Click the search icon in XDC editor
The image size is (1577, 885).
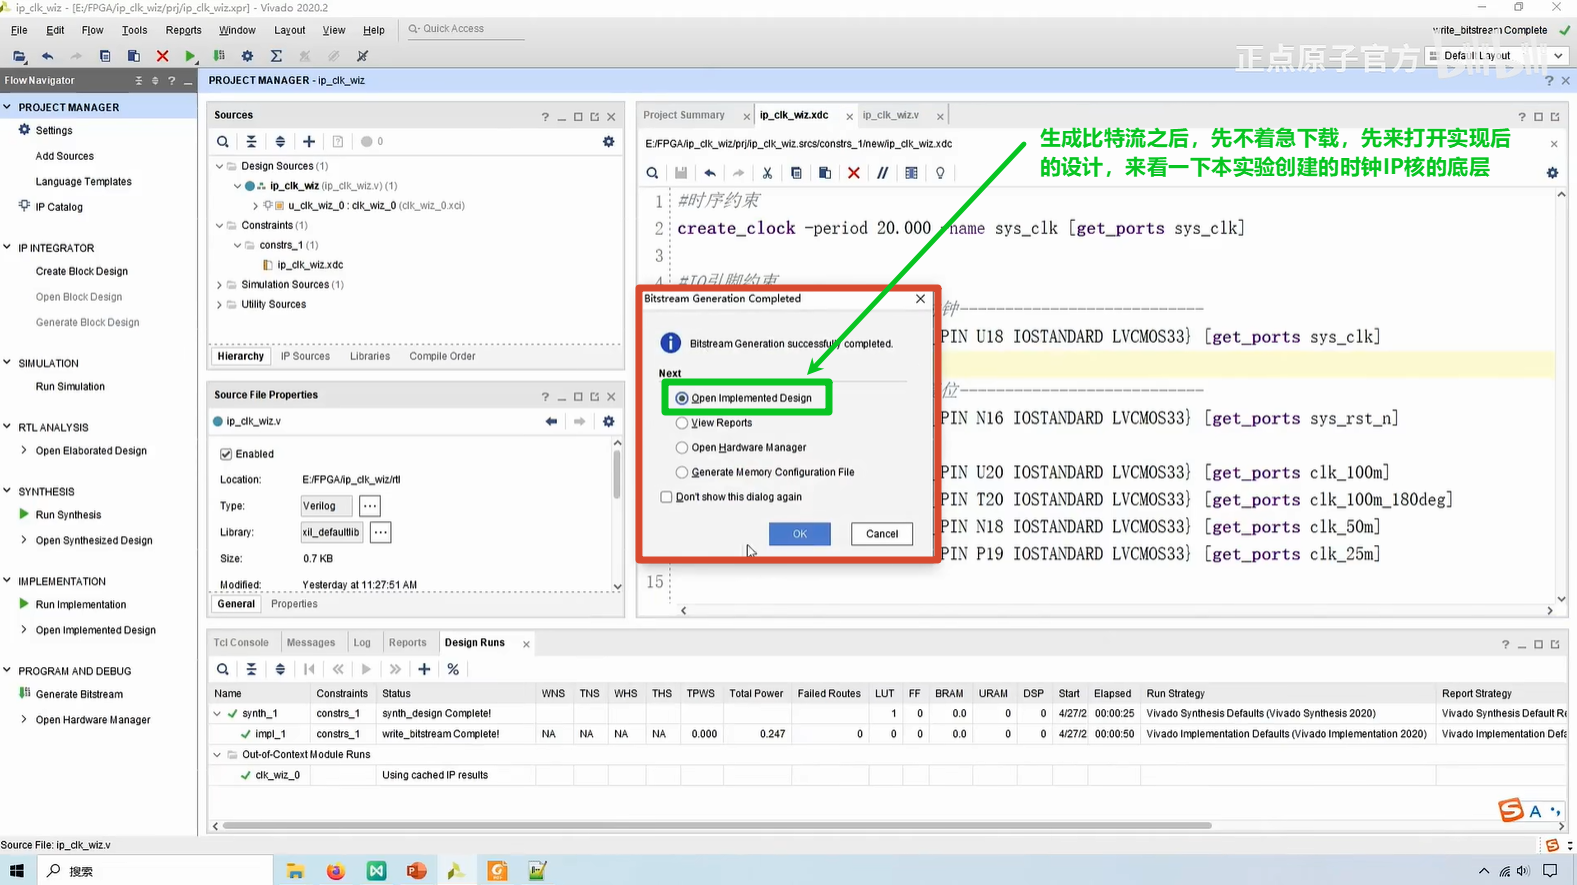click(652, 173)
